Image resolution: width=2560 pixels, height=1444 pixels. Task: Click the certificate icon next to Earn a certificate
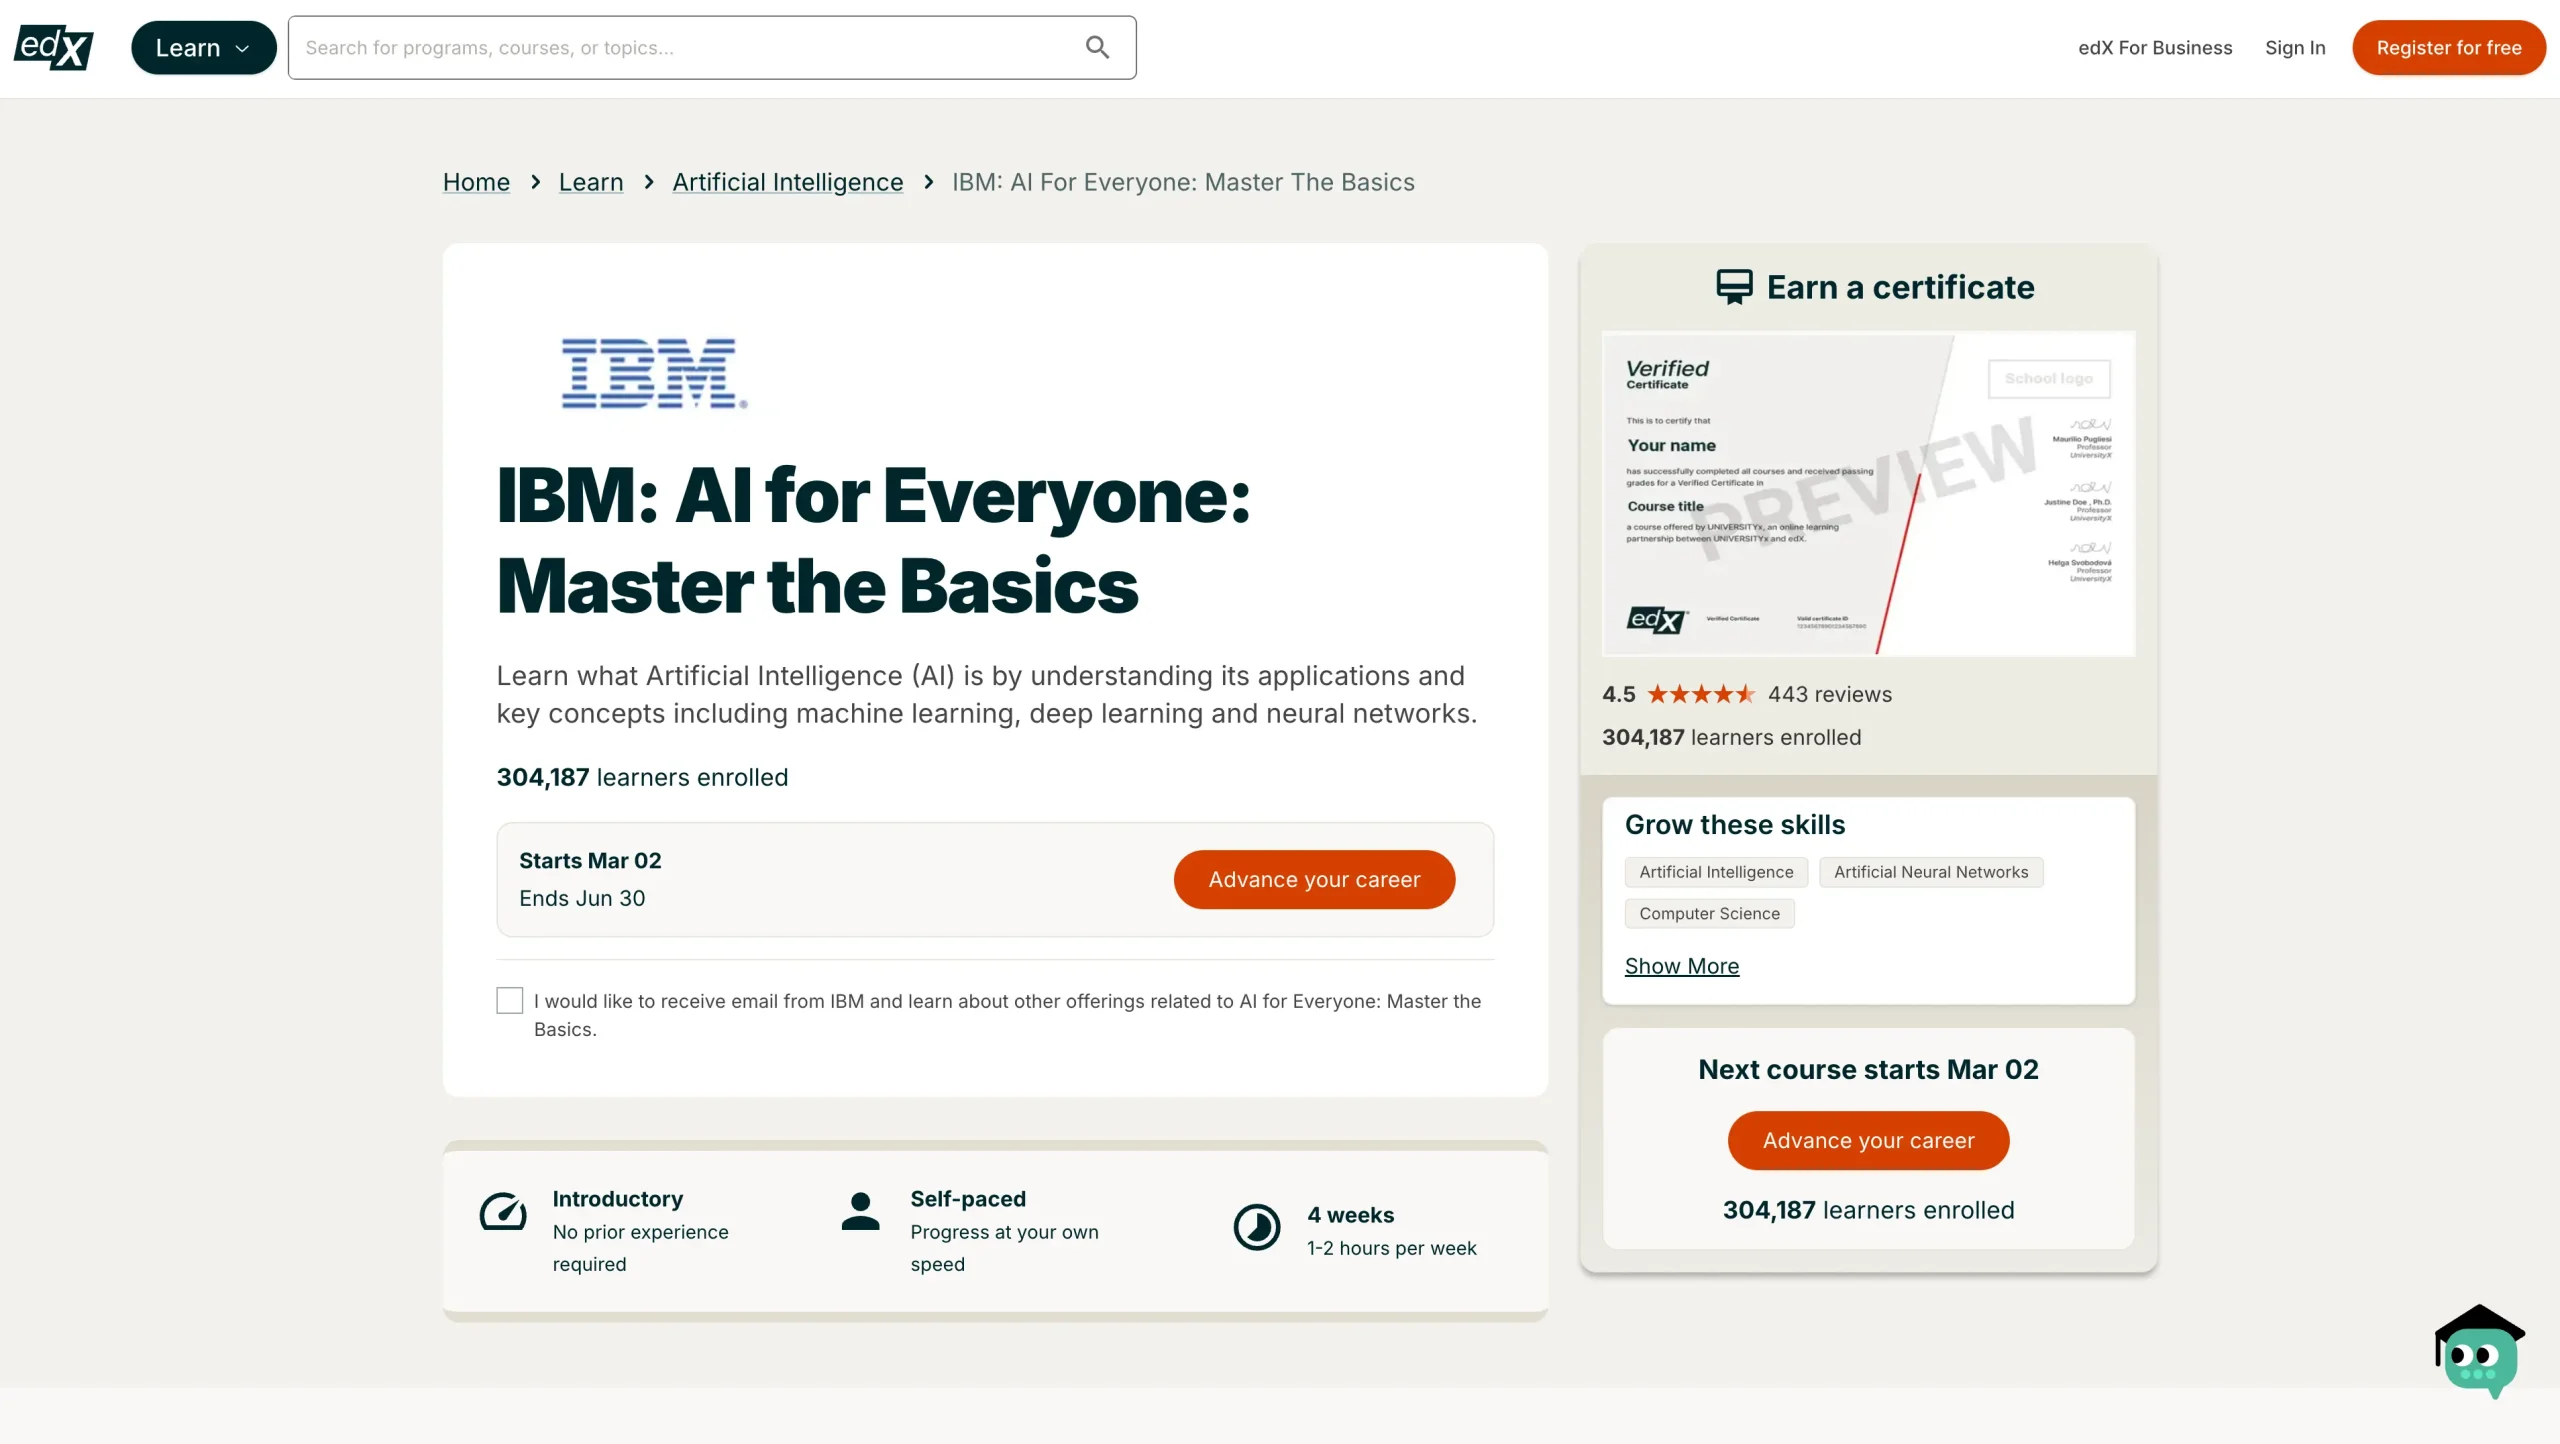[x=1734, y=287]
